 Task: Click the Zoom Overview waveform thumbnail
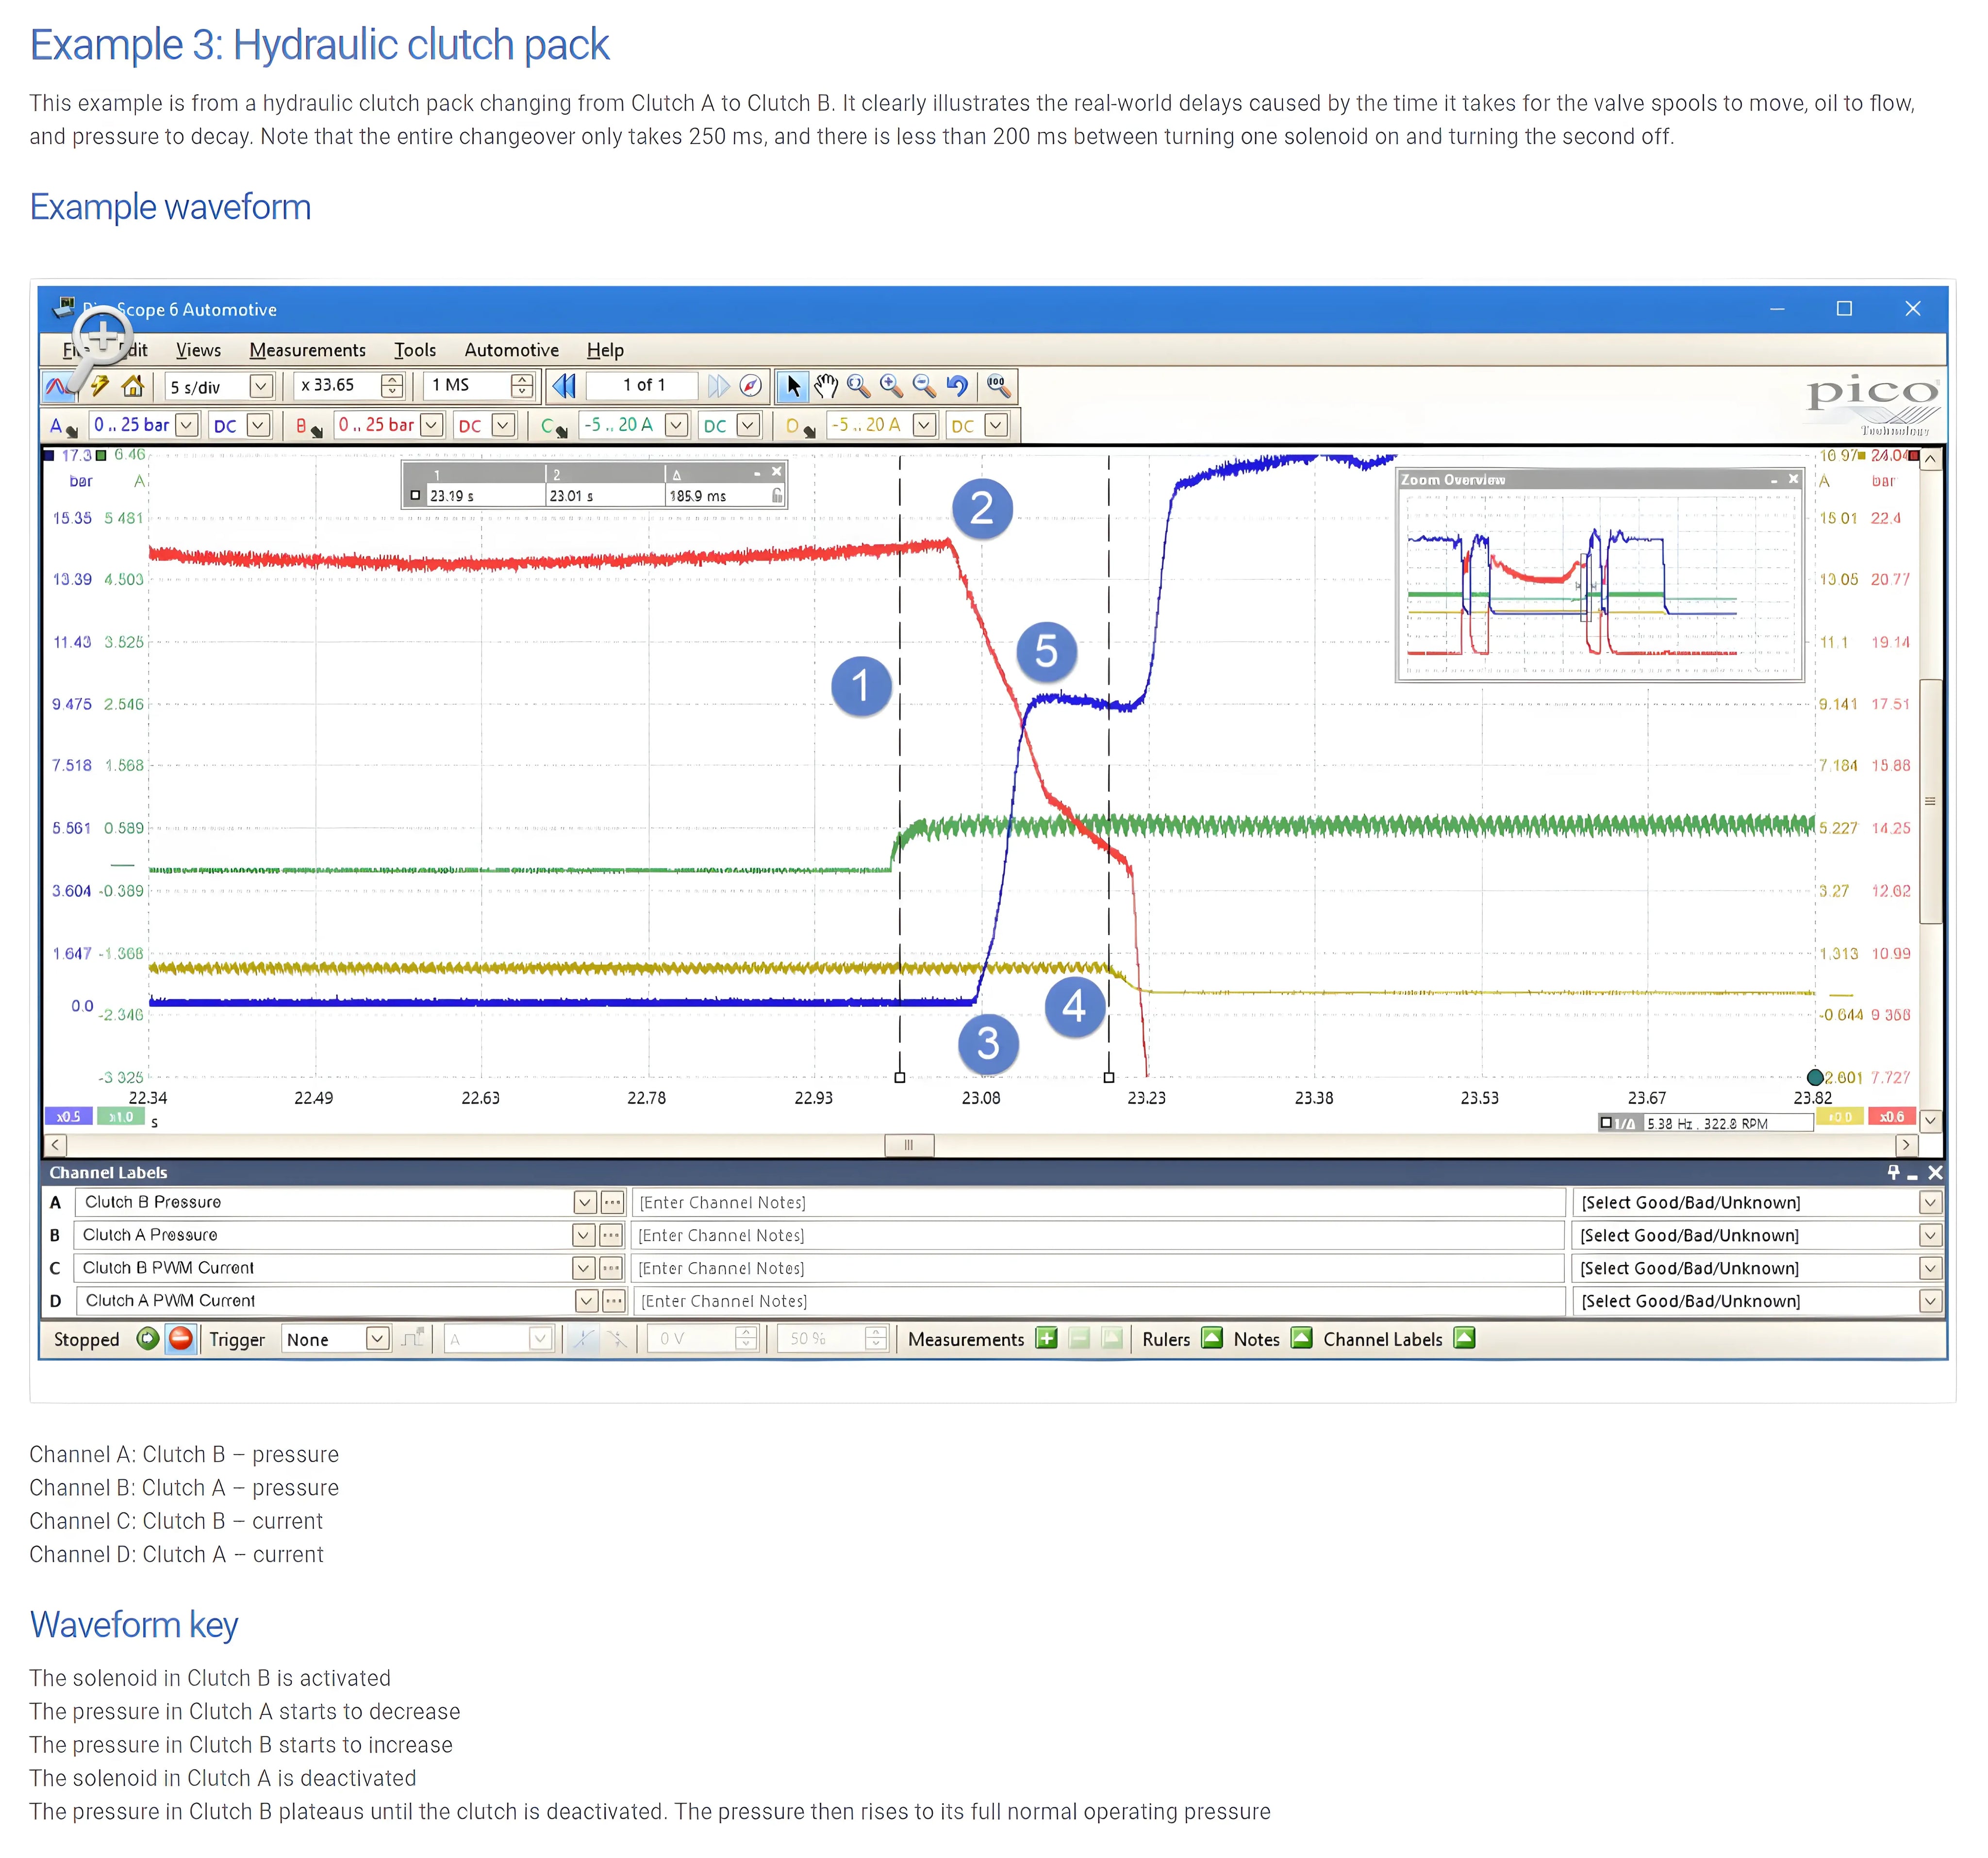[1600, 585]
